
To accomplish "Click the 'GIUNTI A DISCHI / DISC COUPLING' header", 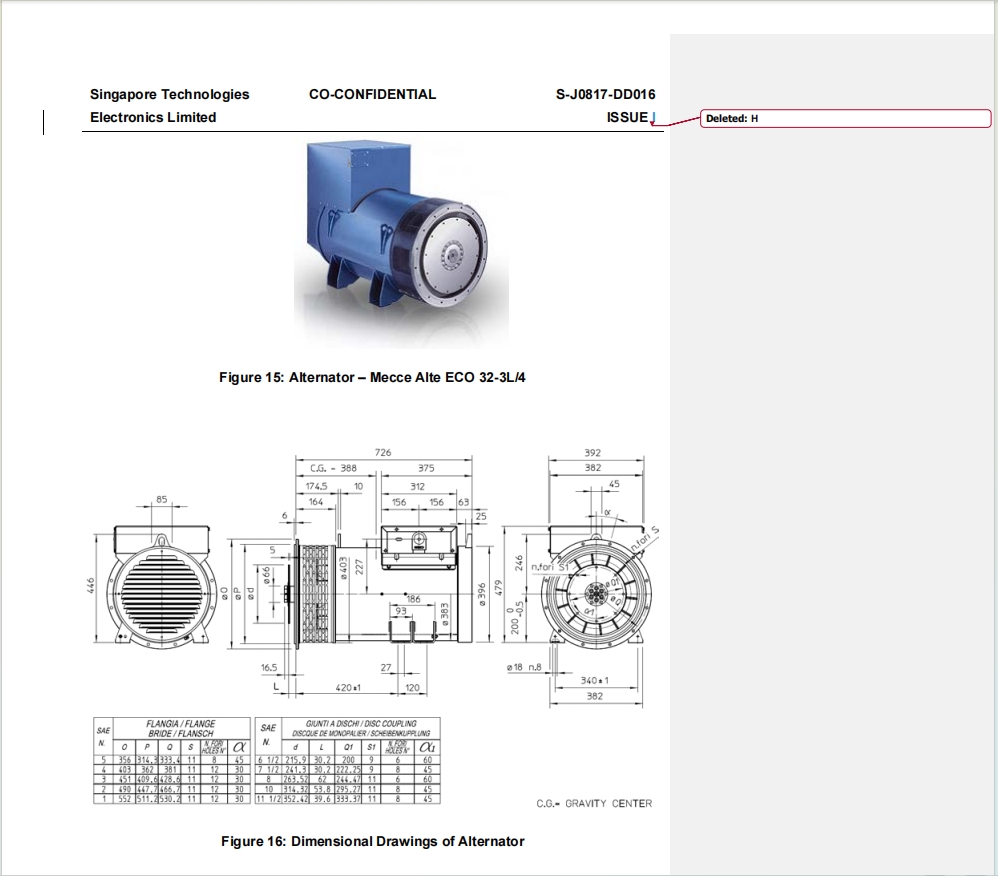I will point(361,724).
